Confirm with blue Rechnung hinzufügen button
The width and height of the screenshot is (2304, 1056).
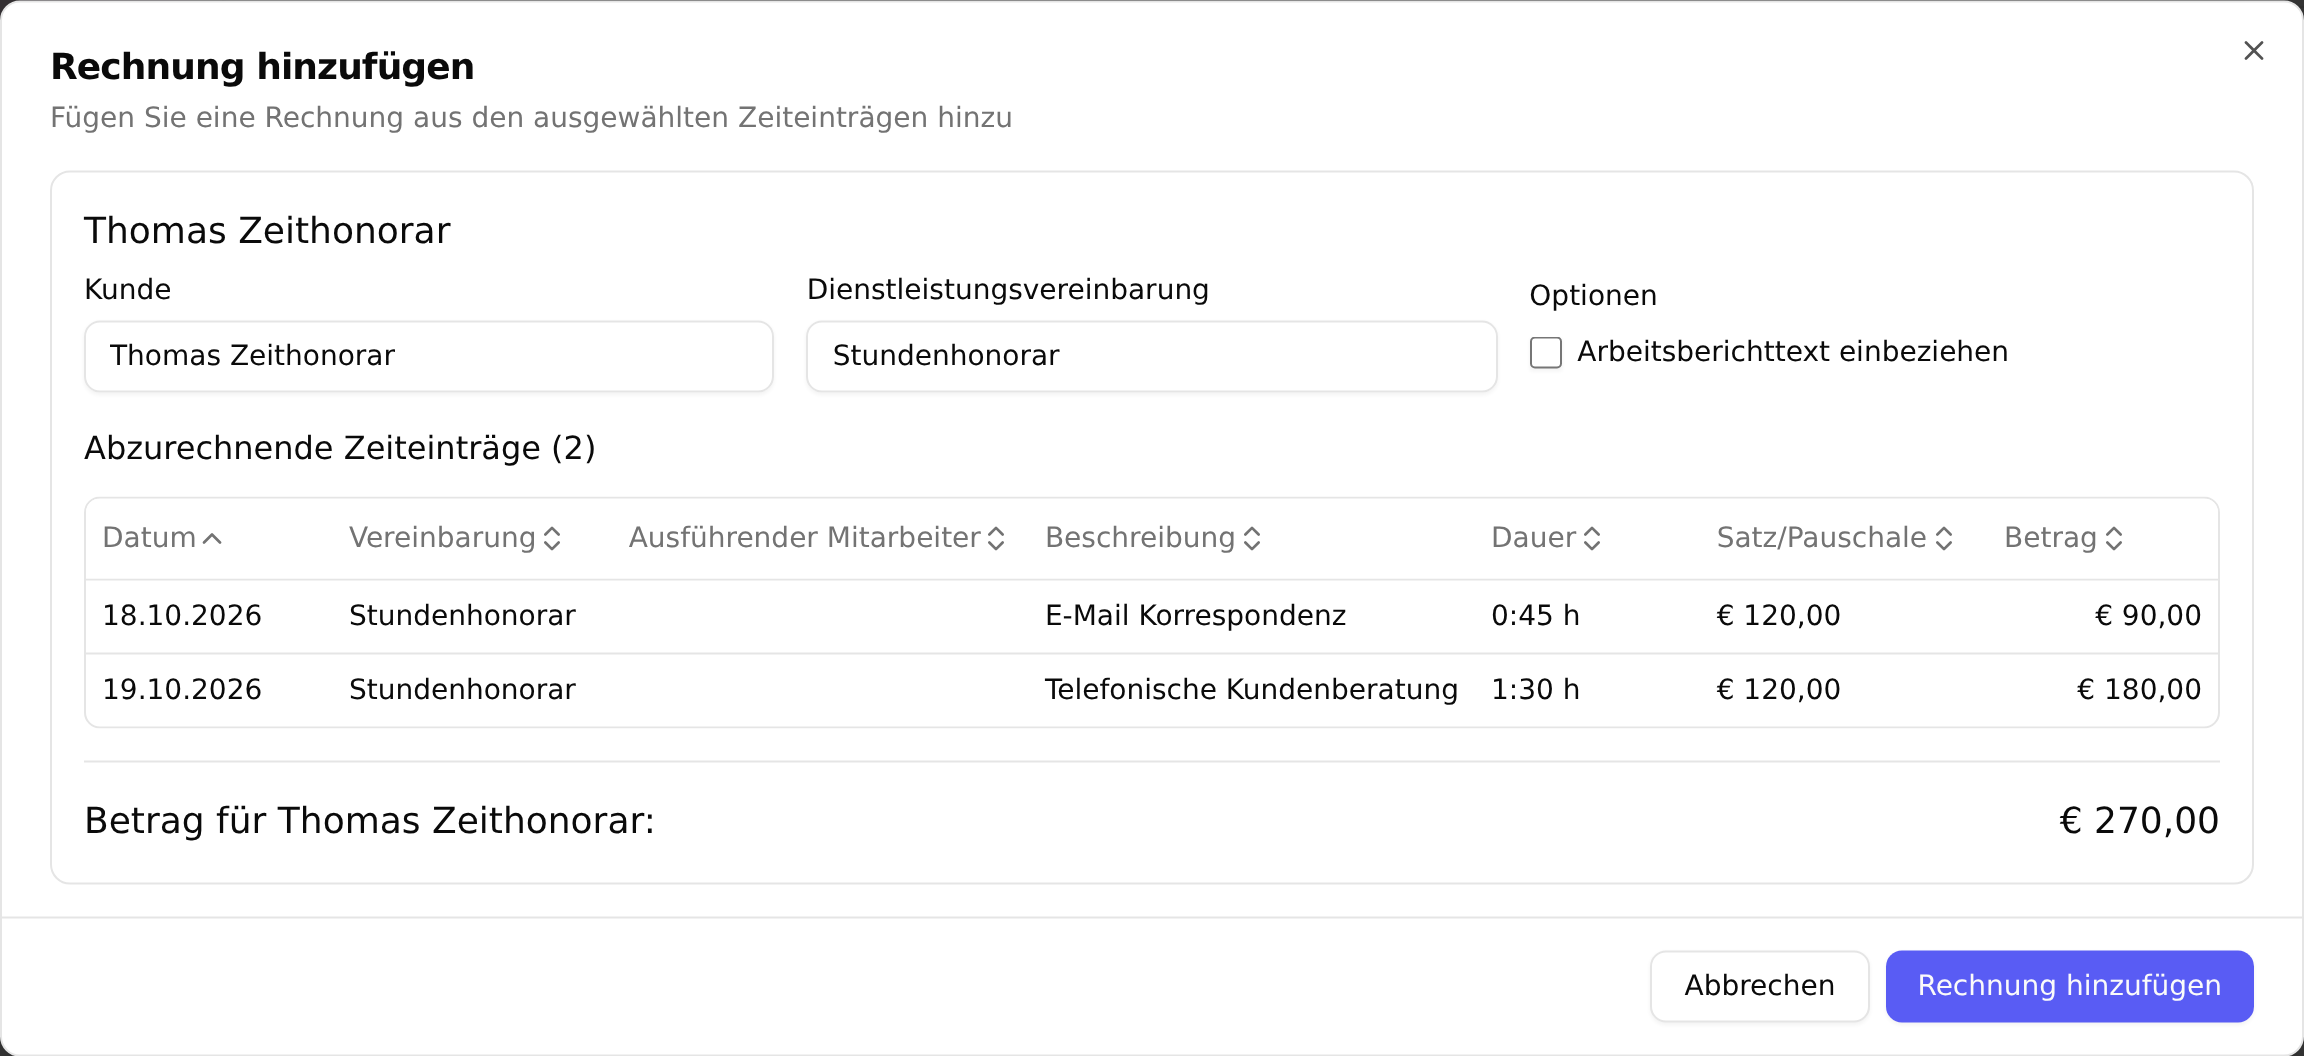pos(2069,986)
